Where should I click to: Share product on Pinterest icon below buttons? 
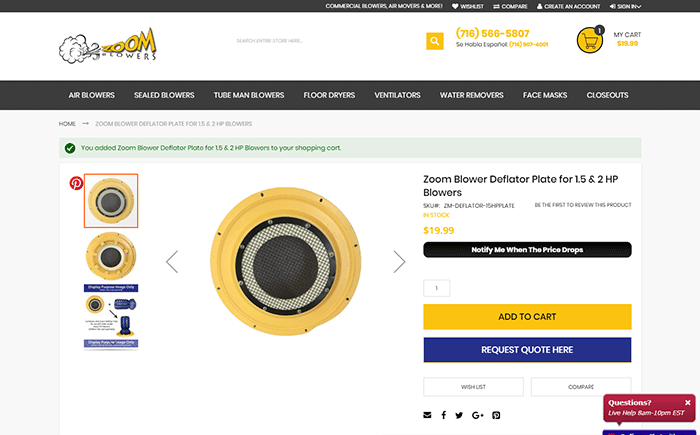[496, 415]
